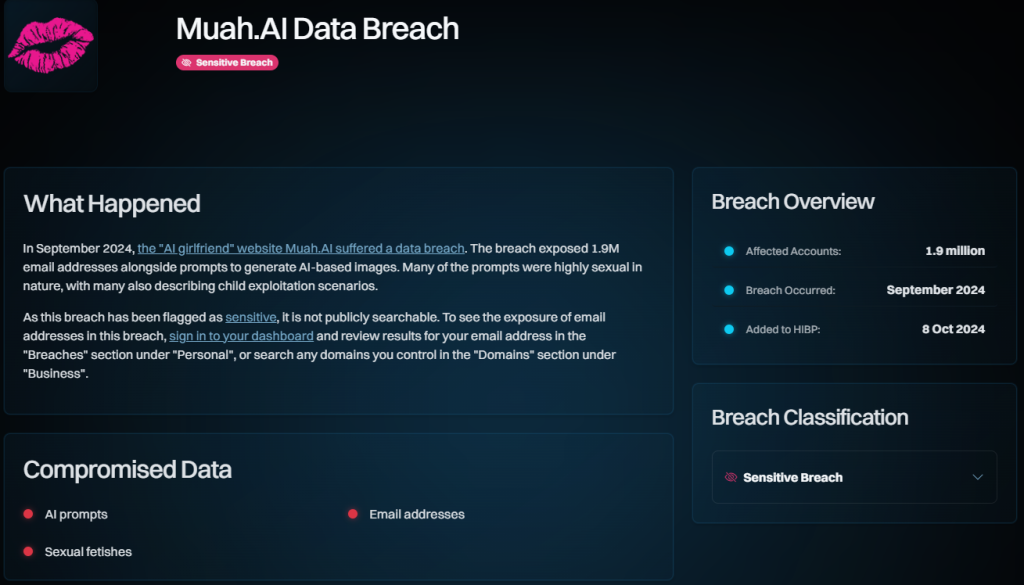Click the cyan dot beside Affected Accounts
Viewport: 1024px width, 585px height.
click(x=729, y=252)
